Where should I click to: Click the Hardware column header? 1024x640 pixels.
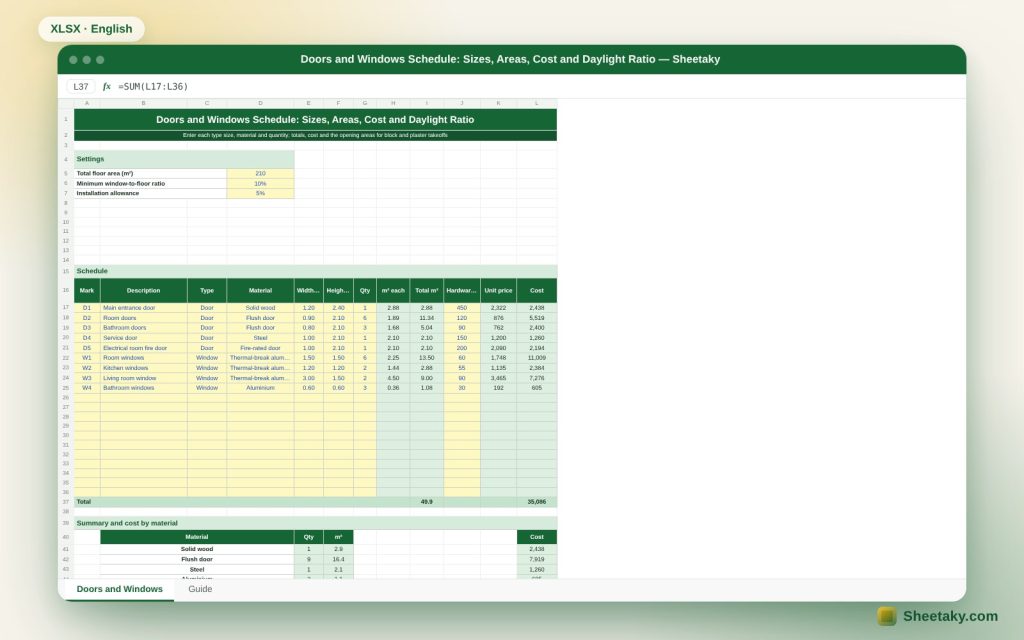click(x=462, y=291)
